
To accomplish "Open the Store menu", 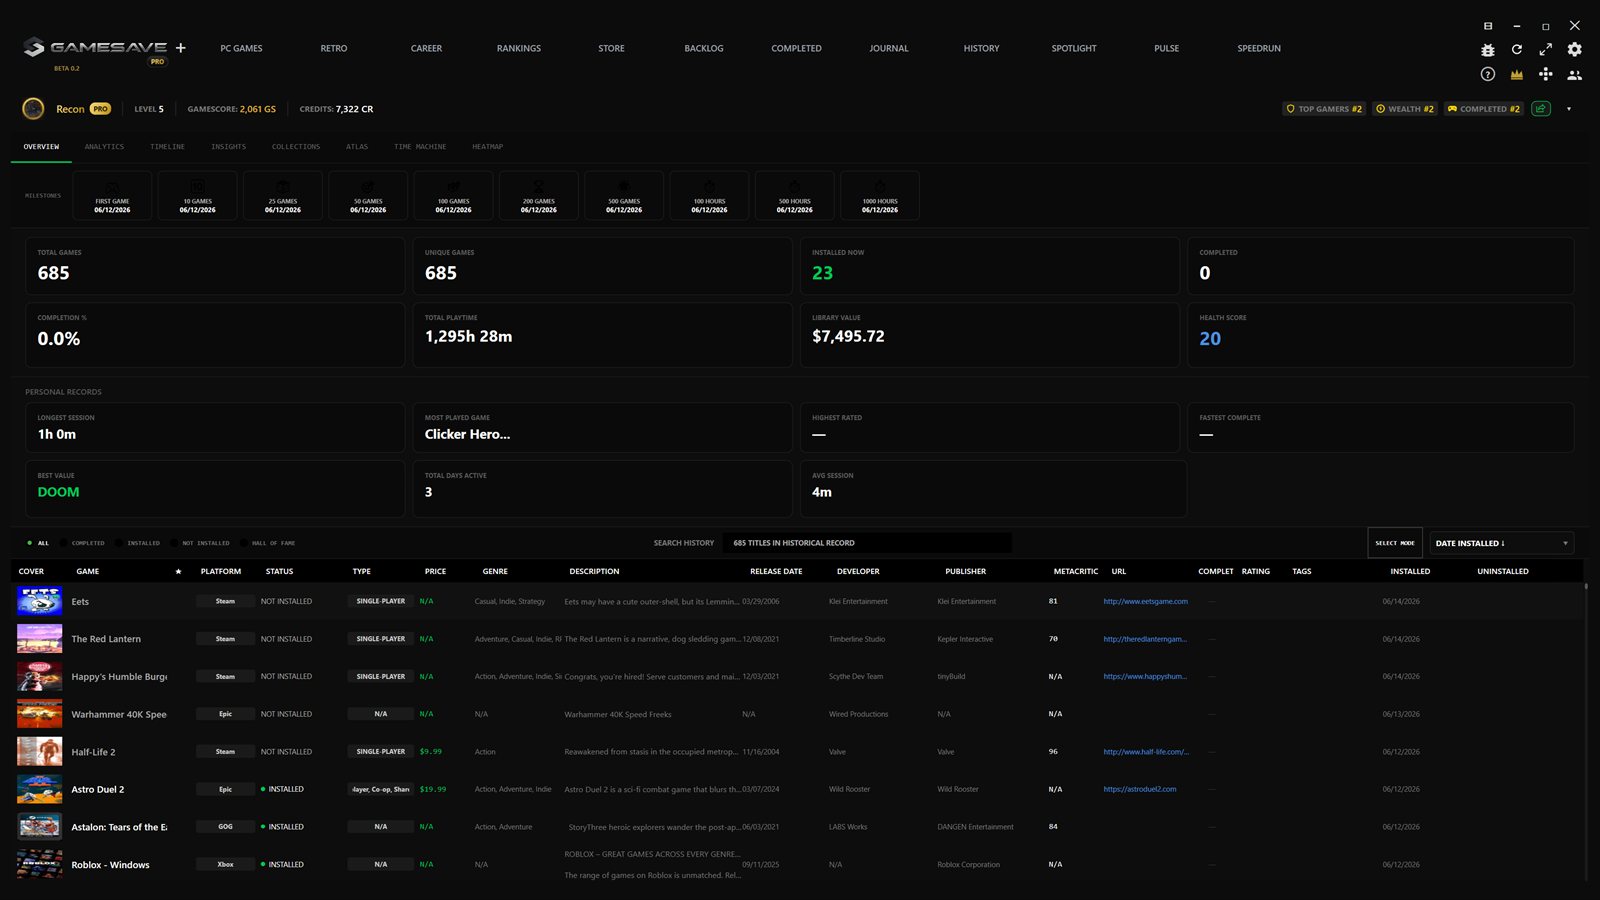I will click(611, 48).
